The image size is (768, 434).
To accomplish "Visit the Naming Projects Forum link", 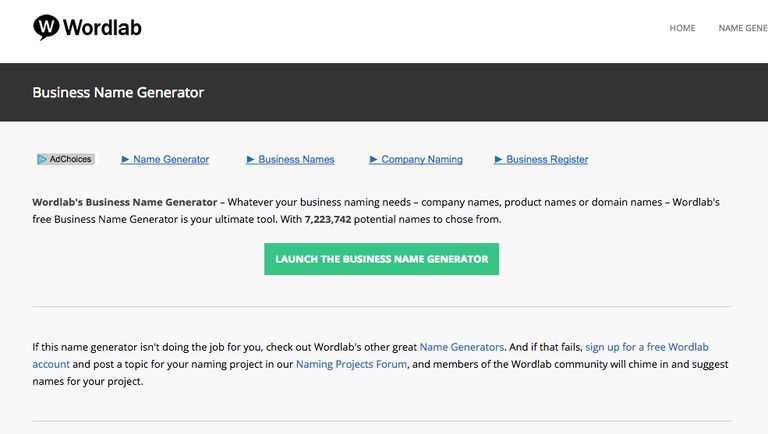I will 351,364.
